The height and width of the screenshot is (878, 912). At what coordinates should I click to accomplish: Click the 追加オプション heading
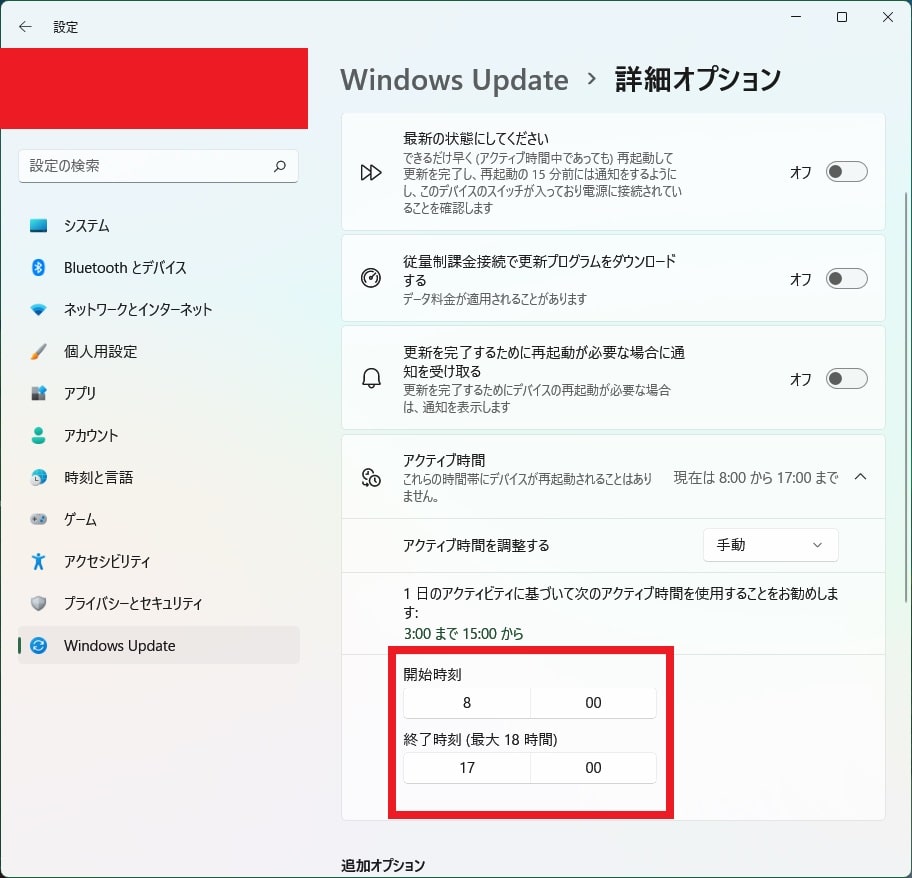[x=383, y=865]
